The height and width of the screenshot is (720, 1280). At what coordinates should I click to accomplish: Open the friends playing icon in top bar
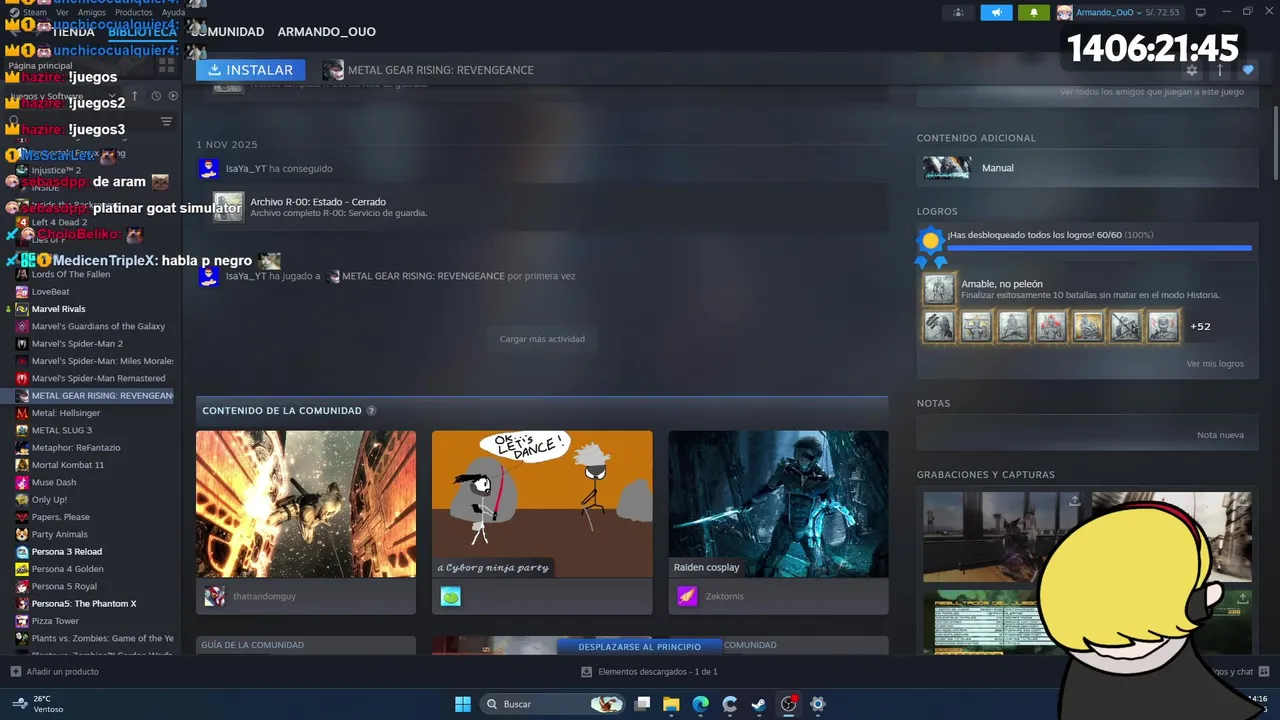coord(958,12)
